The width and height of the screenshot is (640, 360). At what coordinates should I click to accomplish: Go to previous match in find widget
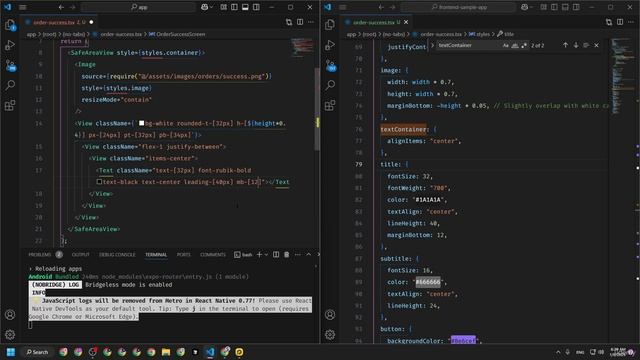565,45
